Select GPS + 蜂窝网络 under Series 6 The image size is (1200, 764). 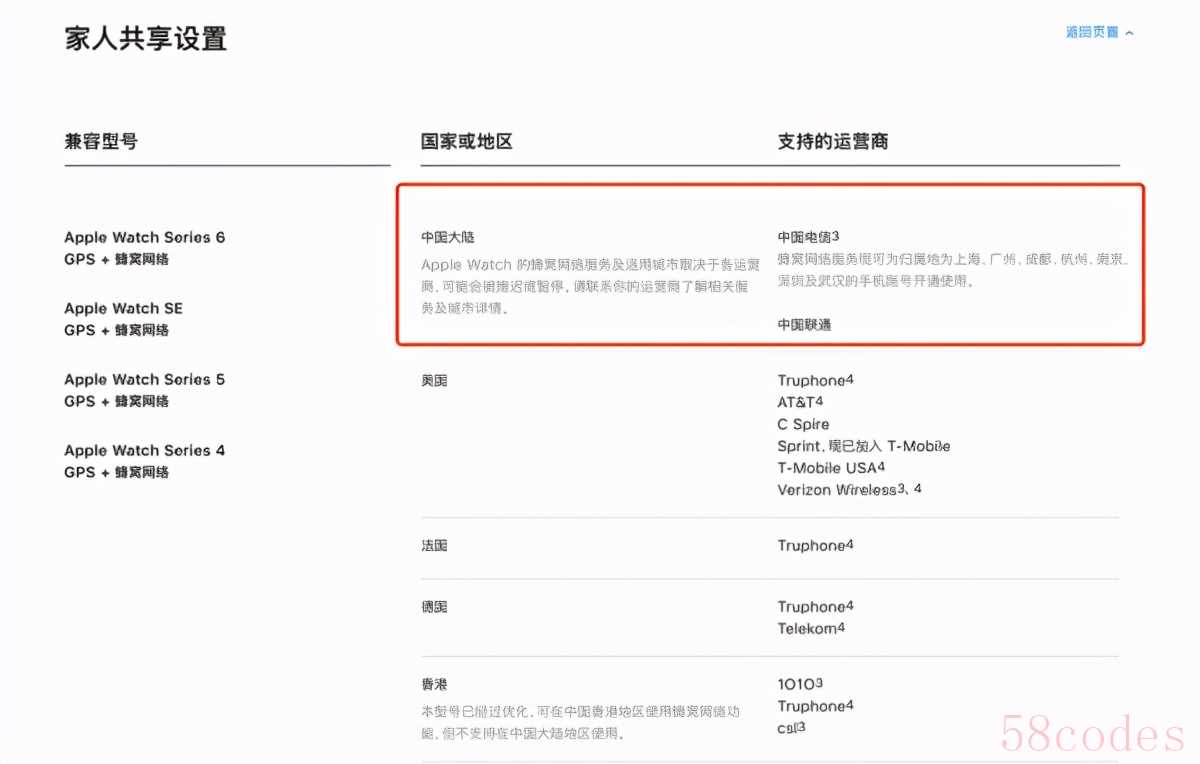117,259
